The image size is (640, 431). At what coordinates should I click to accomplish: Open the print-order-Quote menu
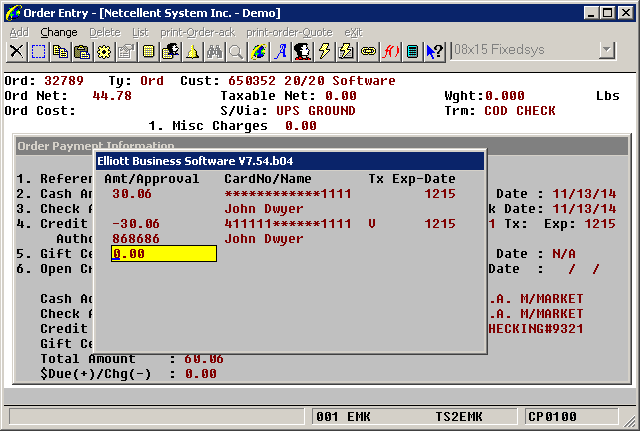289,32
